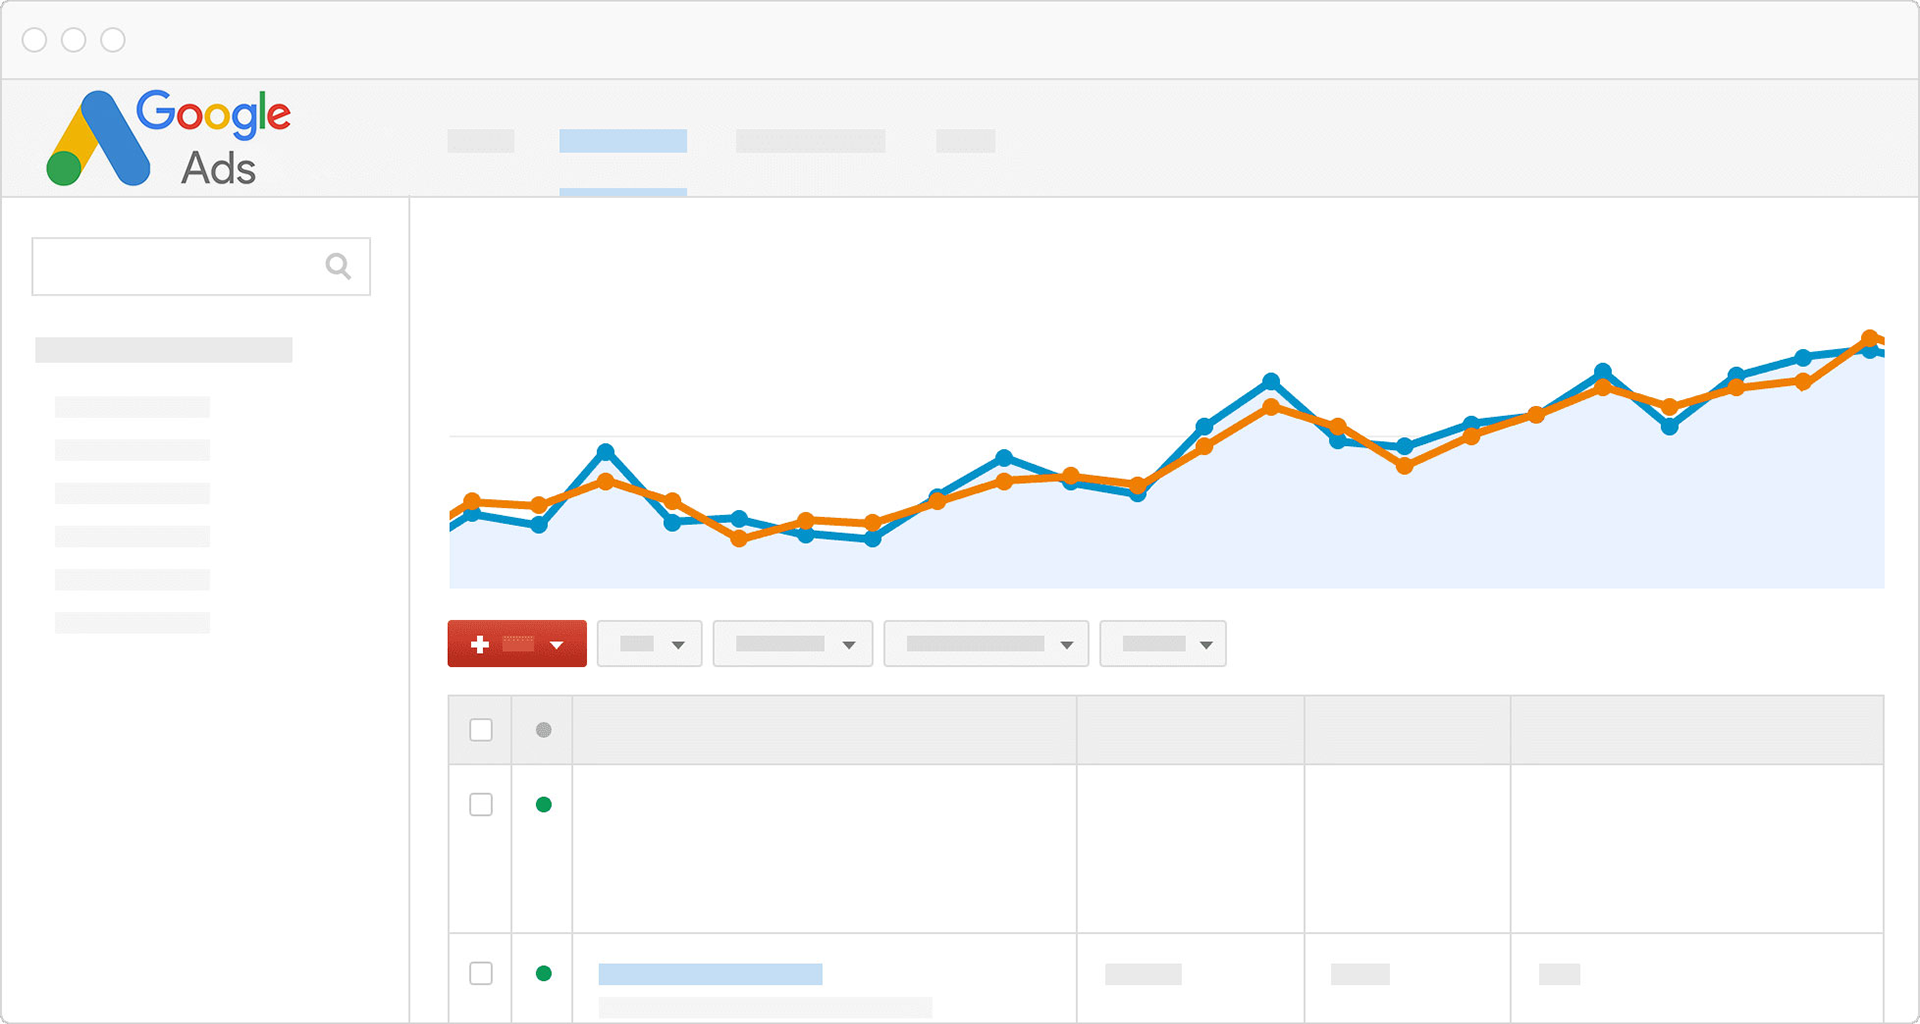Tick the select-all checkbox in table header

[x=481, y=730]
